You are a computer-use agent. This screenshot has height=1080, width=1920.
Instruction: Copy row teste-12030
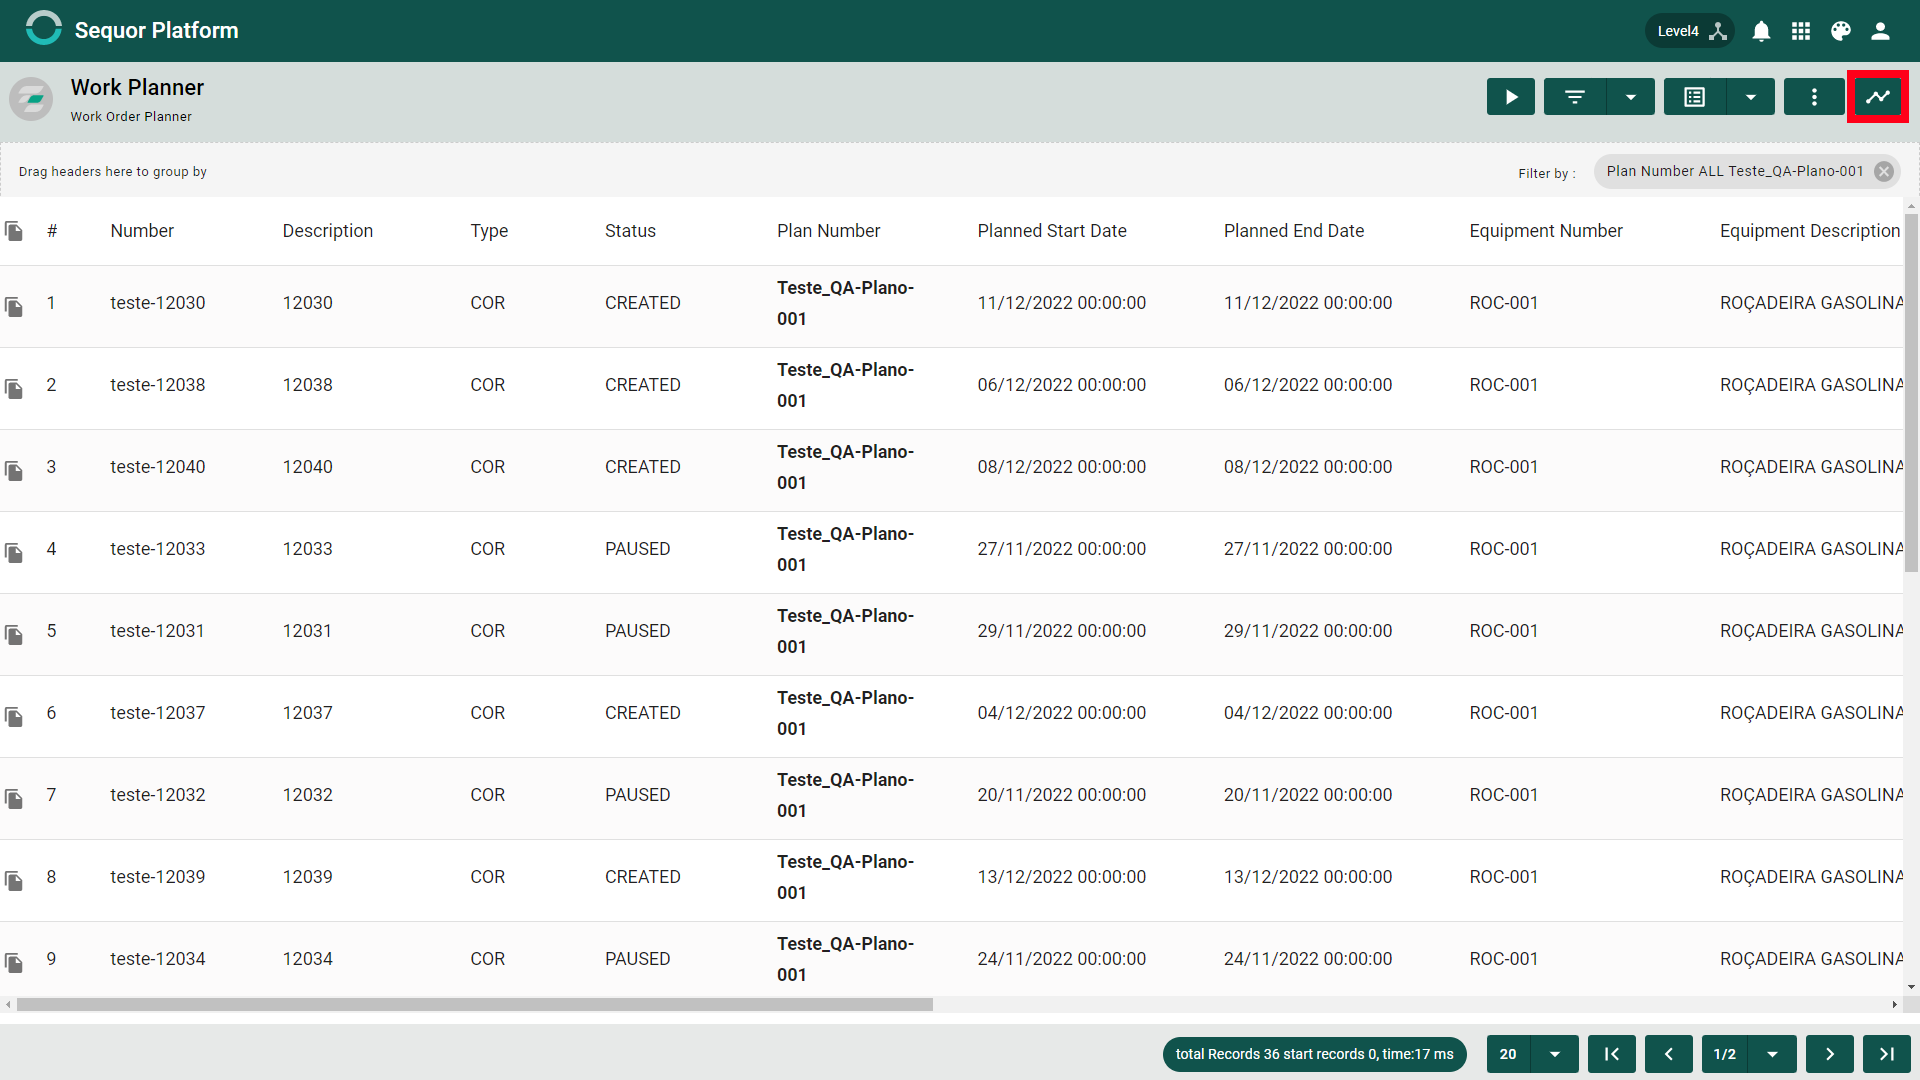pyautogui.click(x=14, y=307)
